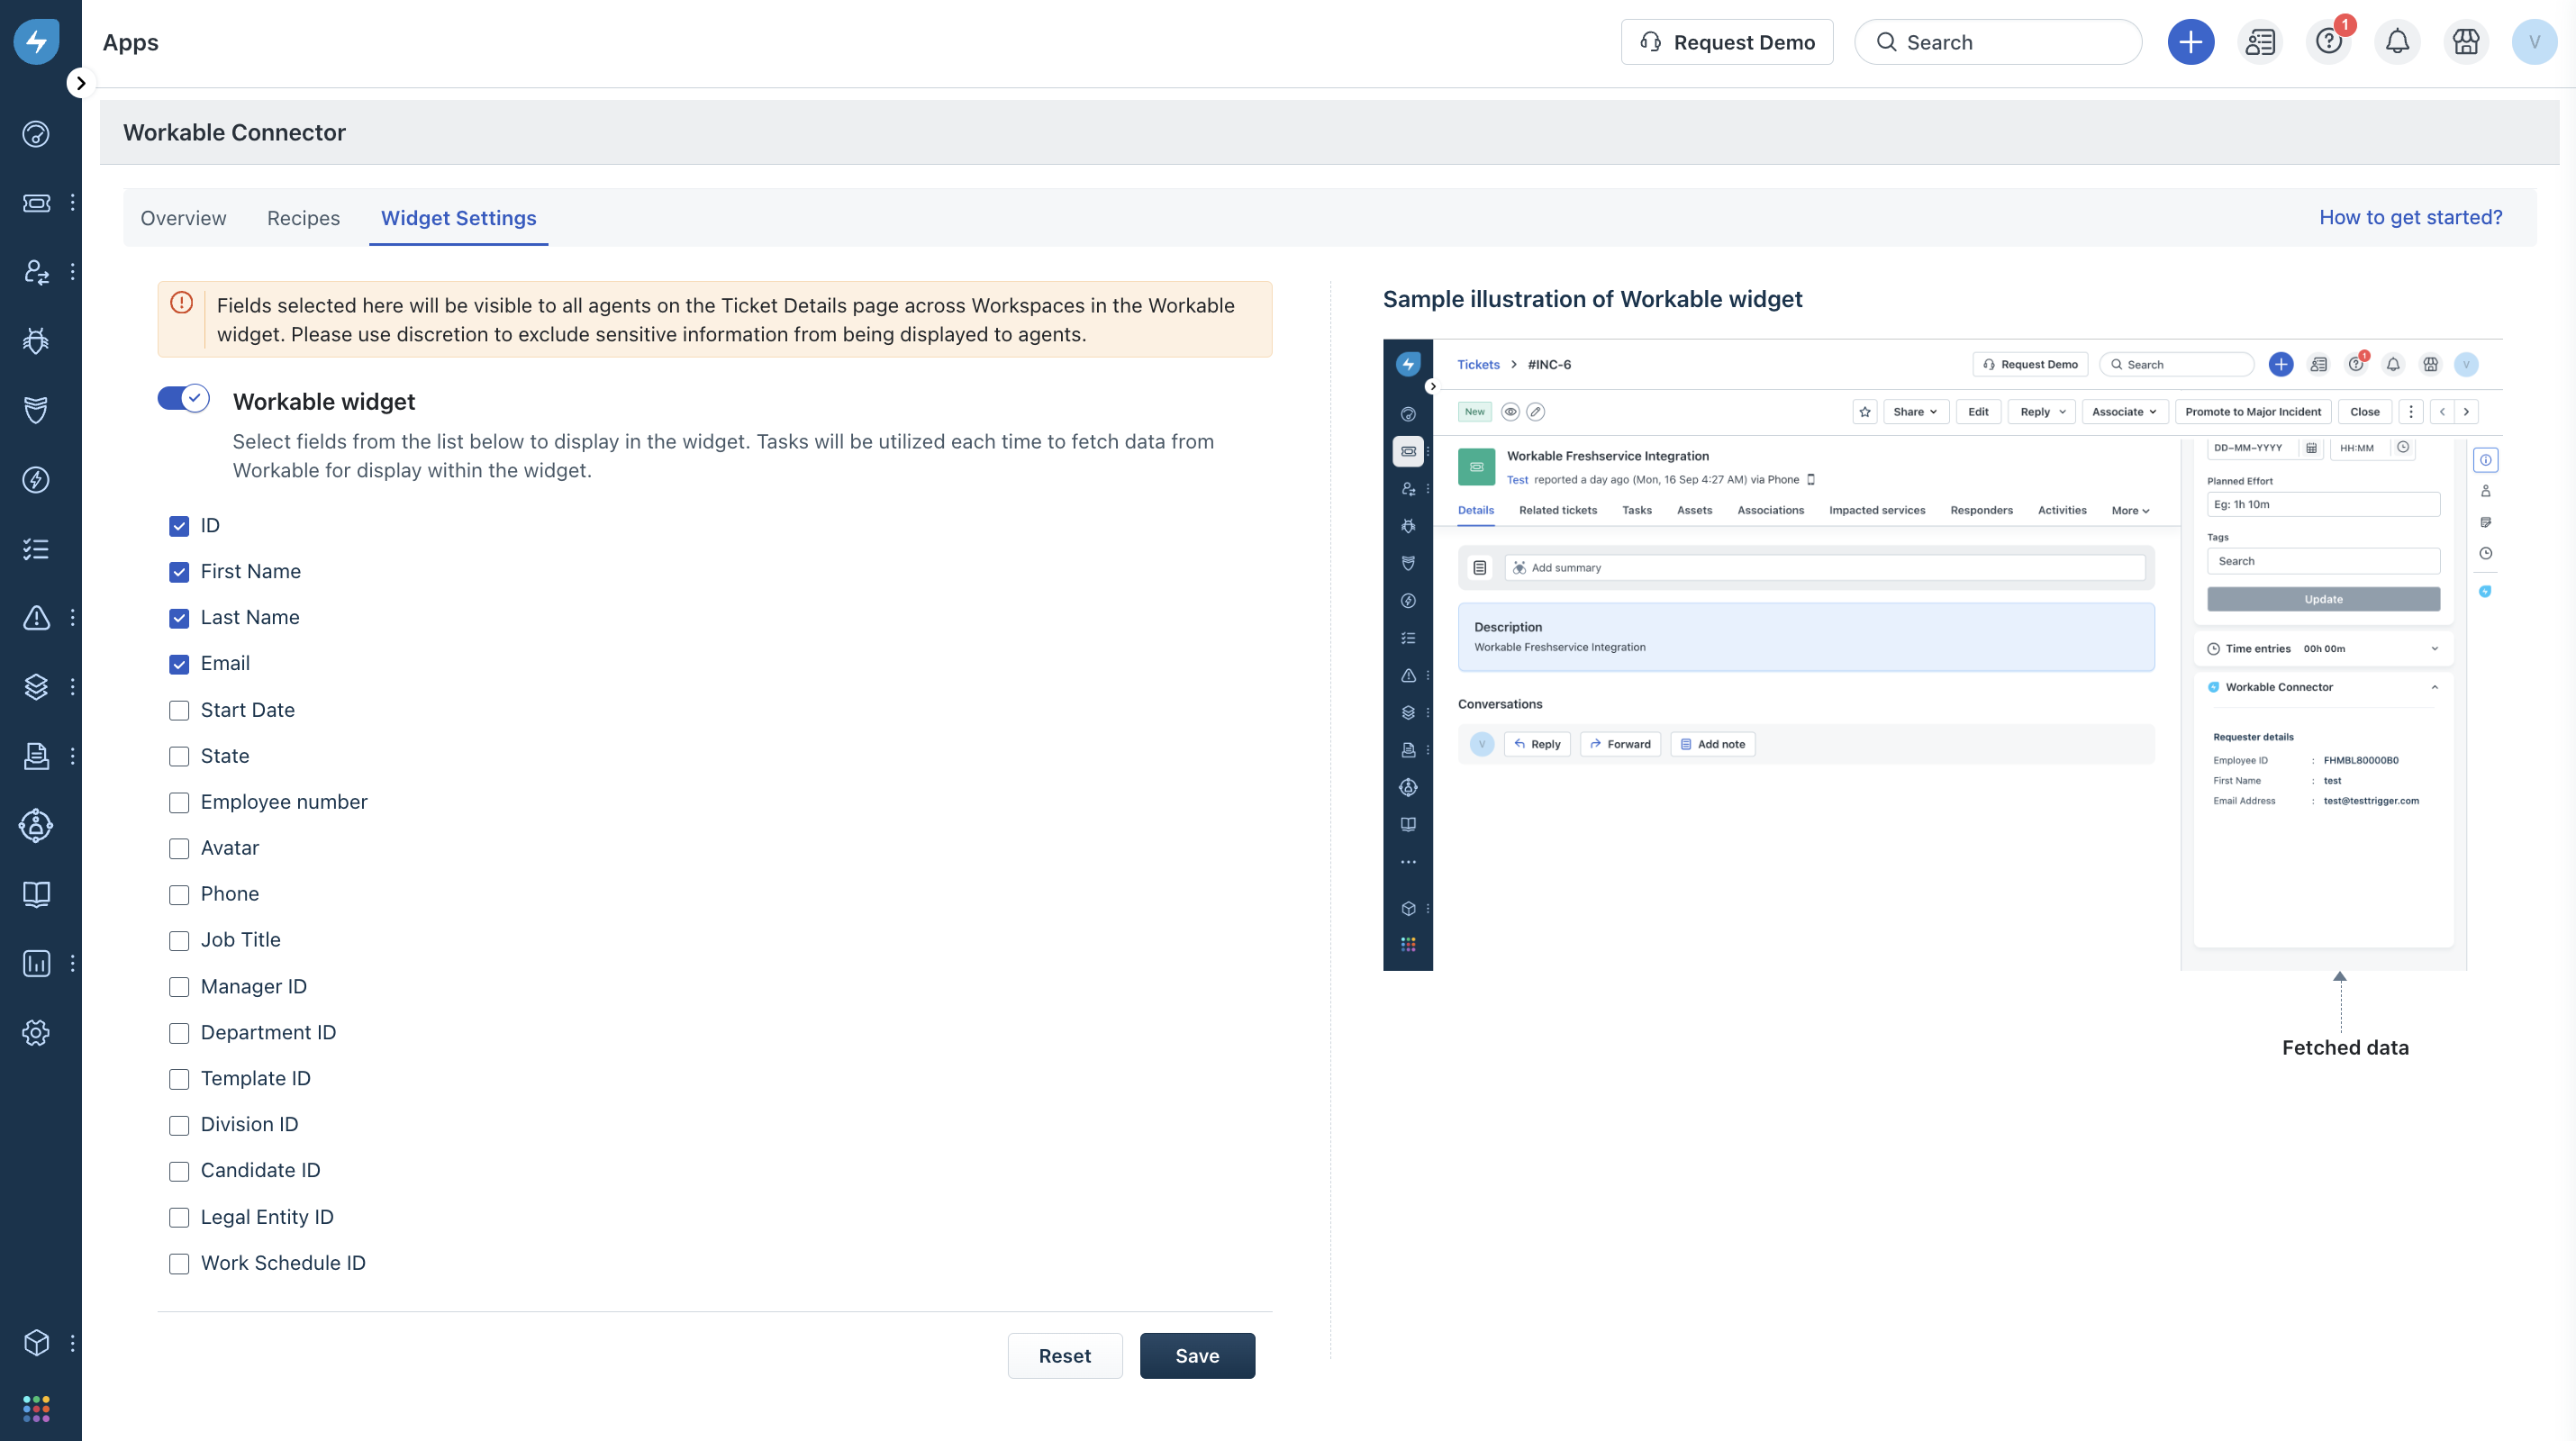Switch to the Recipes tab
2576x1441 pixels.
click(303, 218)
